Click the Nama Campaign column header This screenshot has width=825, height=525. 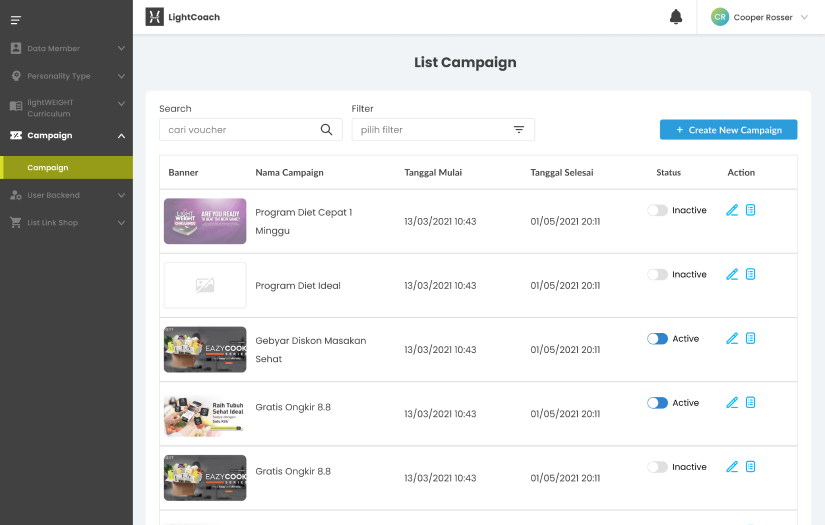pyautogui.click(x=289, y=173)
